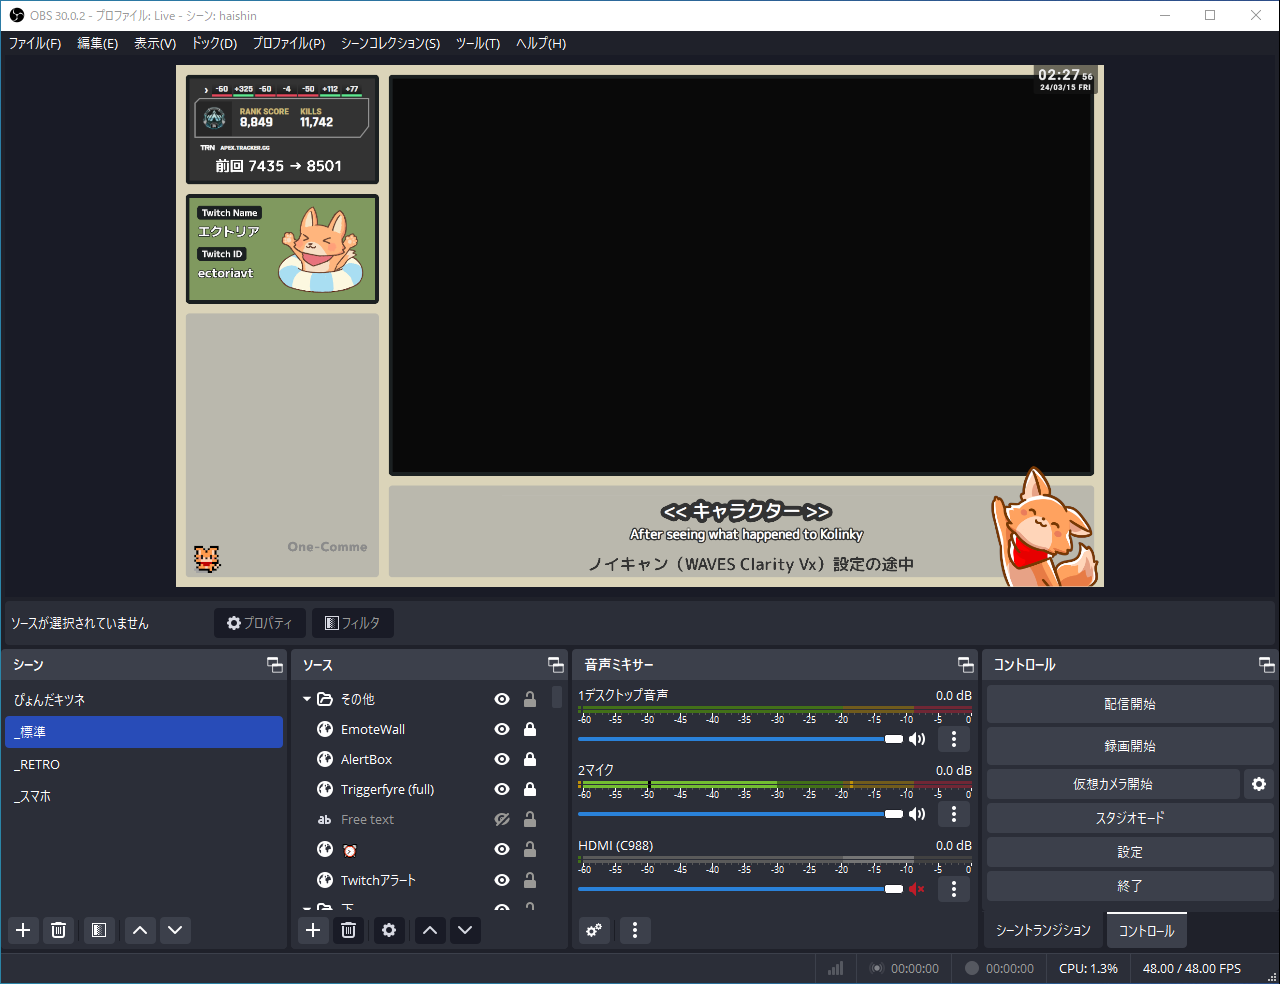Show the hidden Free text source

[x=501, y=819]
